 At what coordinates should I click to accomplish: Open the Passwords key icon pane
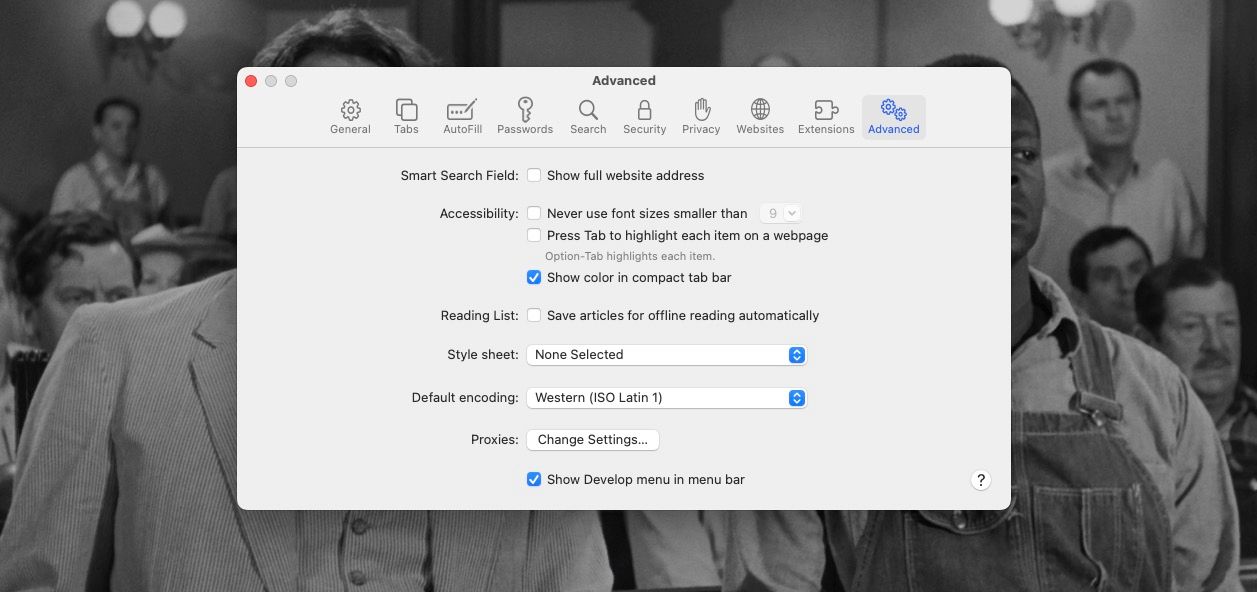pos(525,117)
